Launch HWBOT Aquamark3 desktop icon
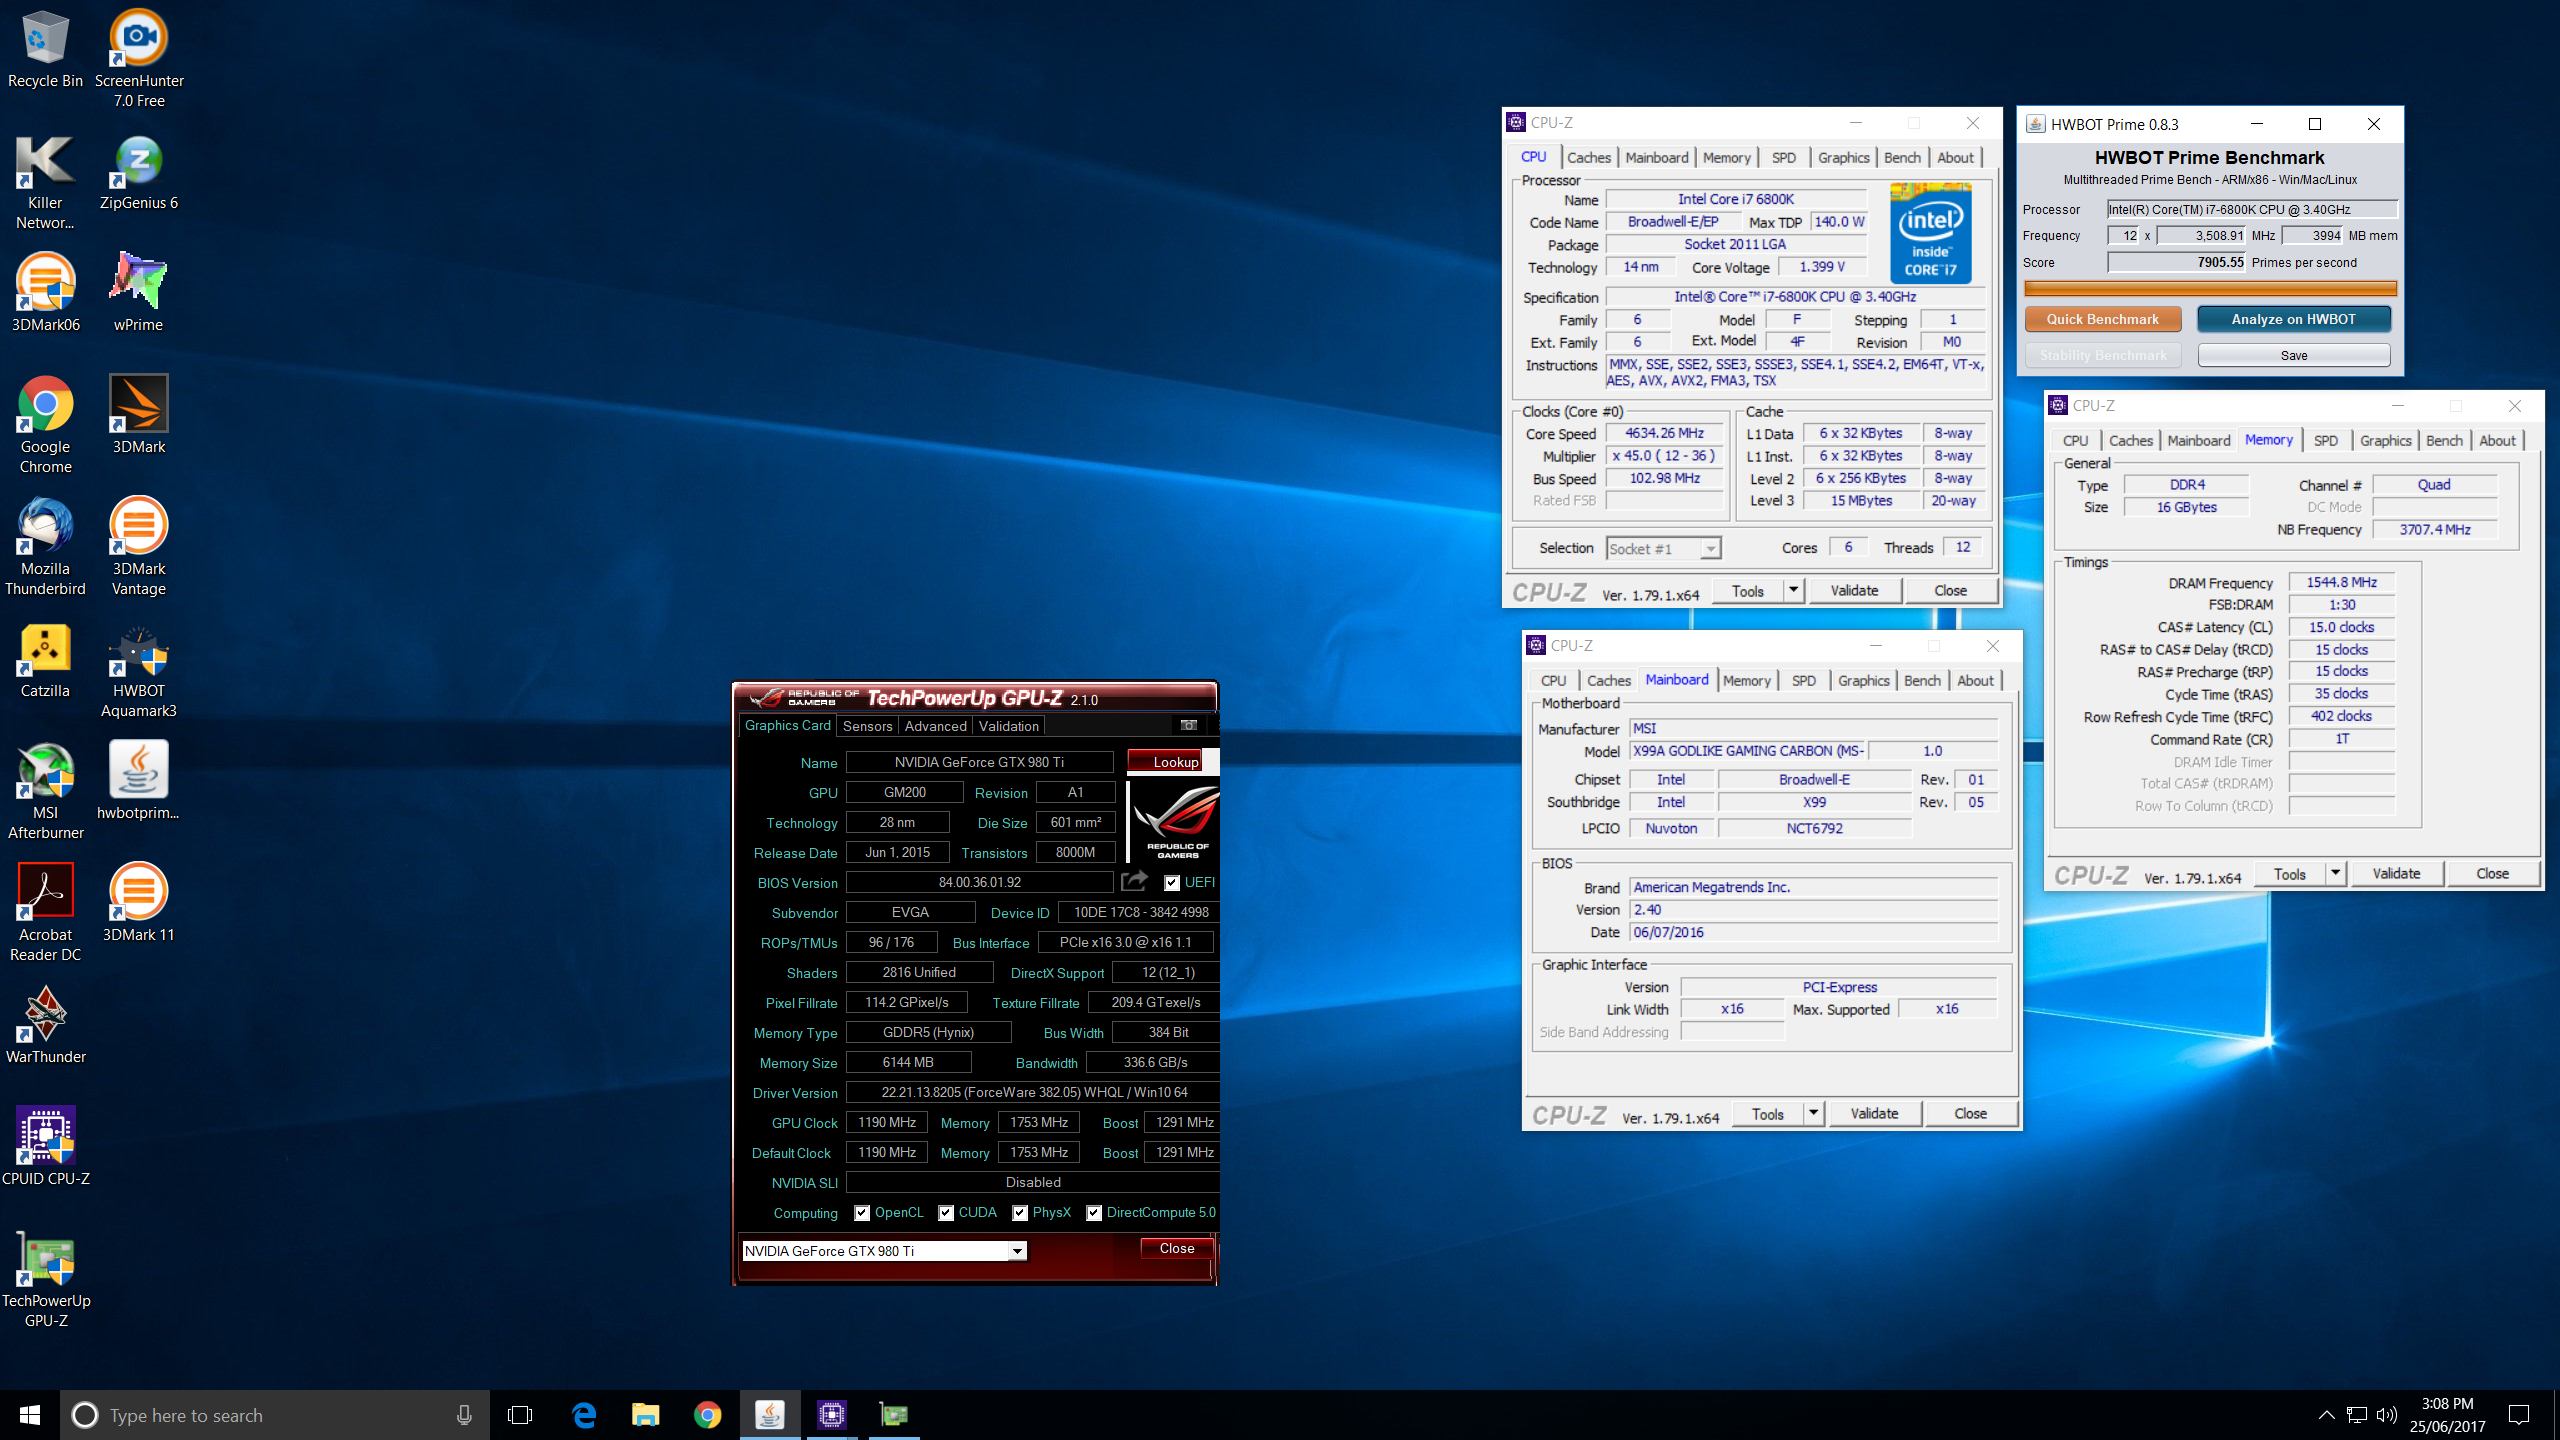This screenshot has width=2560, height=1440. tap(139, 670)
